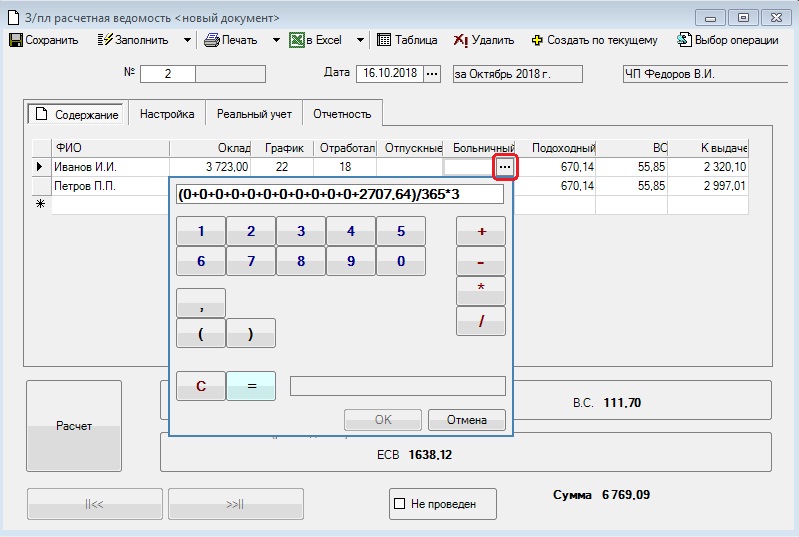799x537 pixels.
Task: Click the Fill (Заполнить) toolbar icon
Action: [x=106, y=40]
